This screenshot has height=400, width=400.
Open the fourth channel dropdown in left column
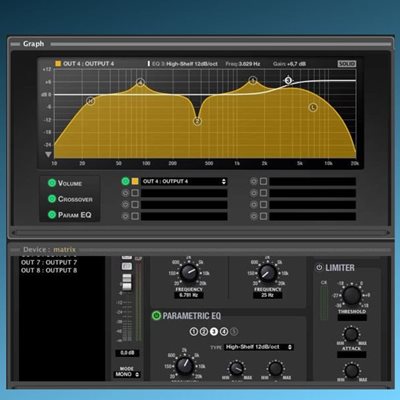click(x=184, y=216)
